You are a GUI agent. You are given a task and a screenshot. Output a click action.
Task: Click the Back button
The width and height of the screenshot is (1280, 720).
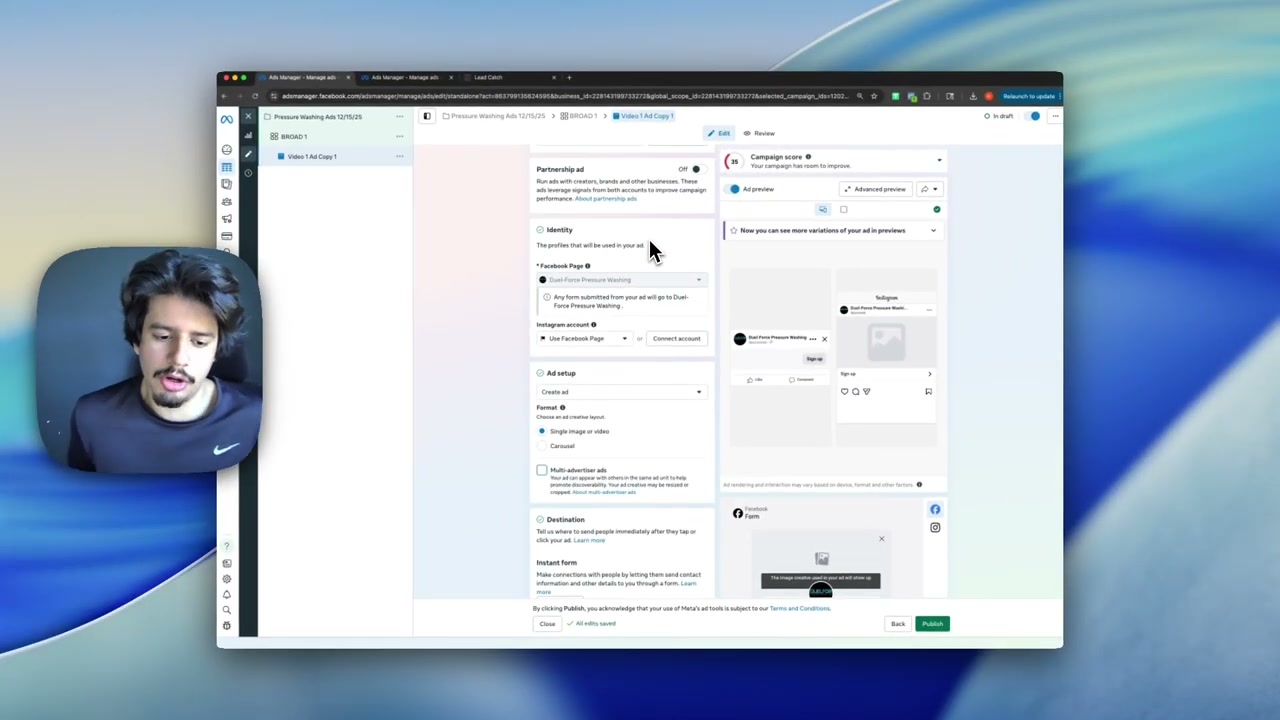[x=898, y=624]
